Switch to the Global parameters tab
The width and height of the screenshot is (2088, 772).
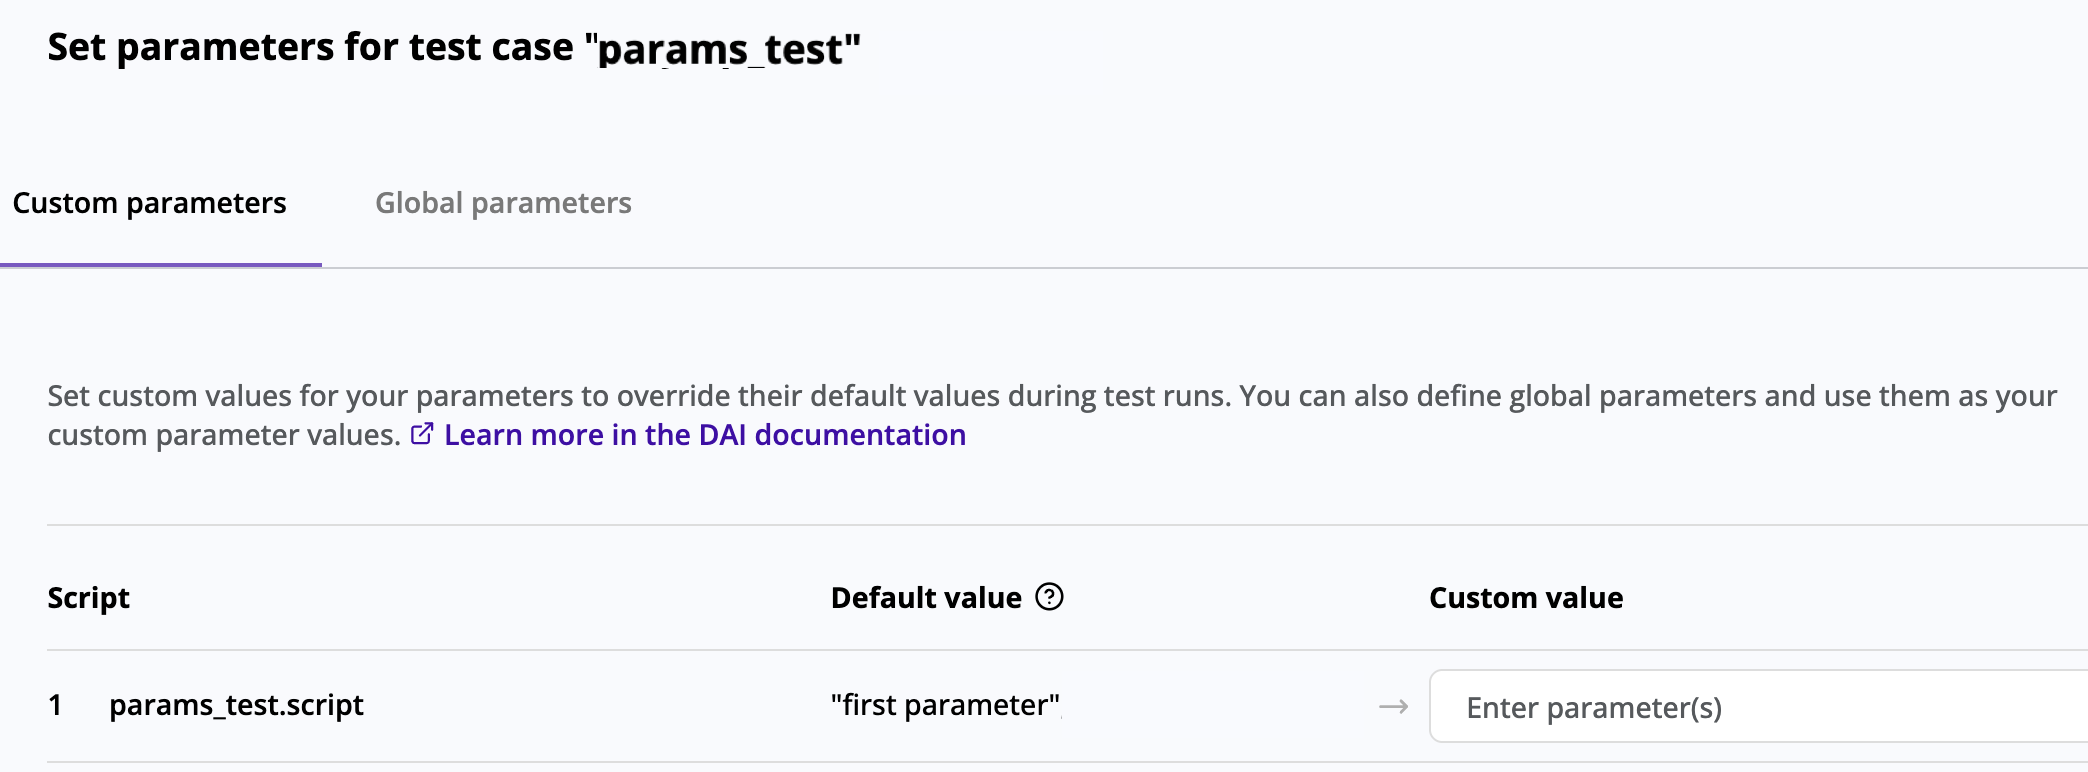point(503,202)
